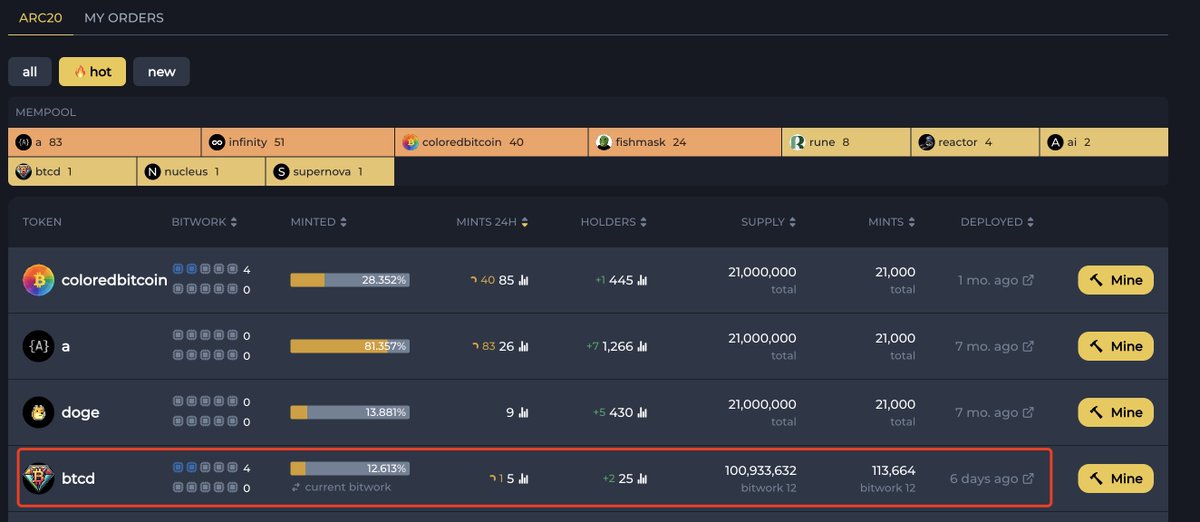Click the 1,266 holders count

pyautogui.click(x=618, y=346)
